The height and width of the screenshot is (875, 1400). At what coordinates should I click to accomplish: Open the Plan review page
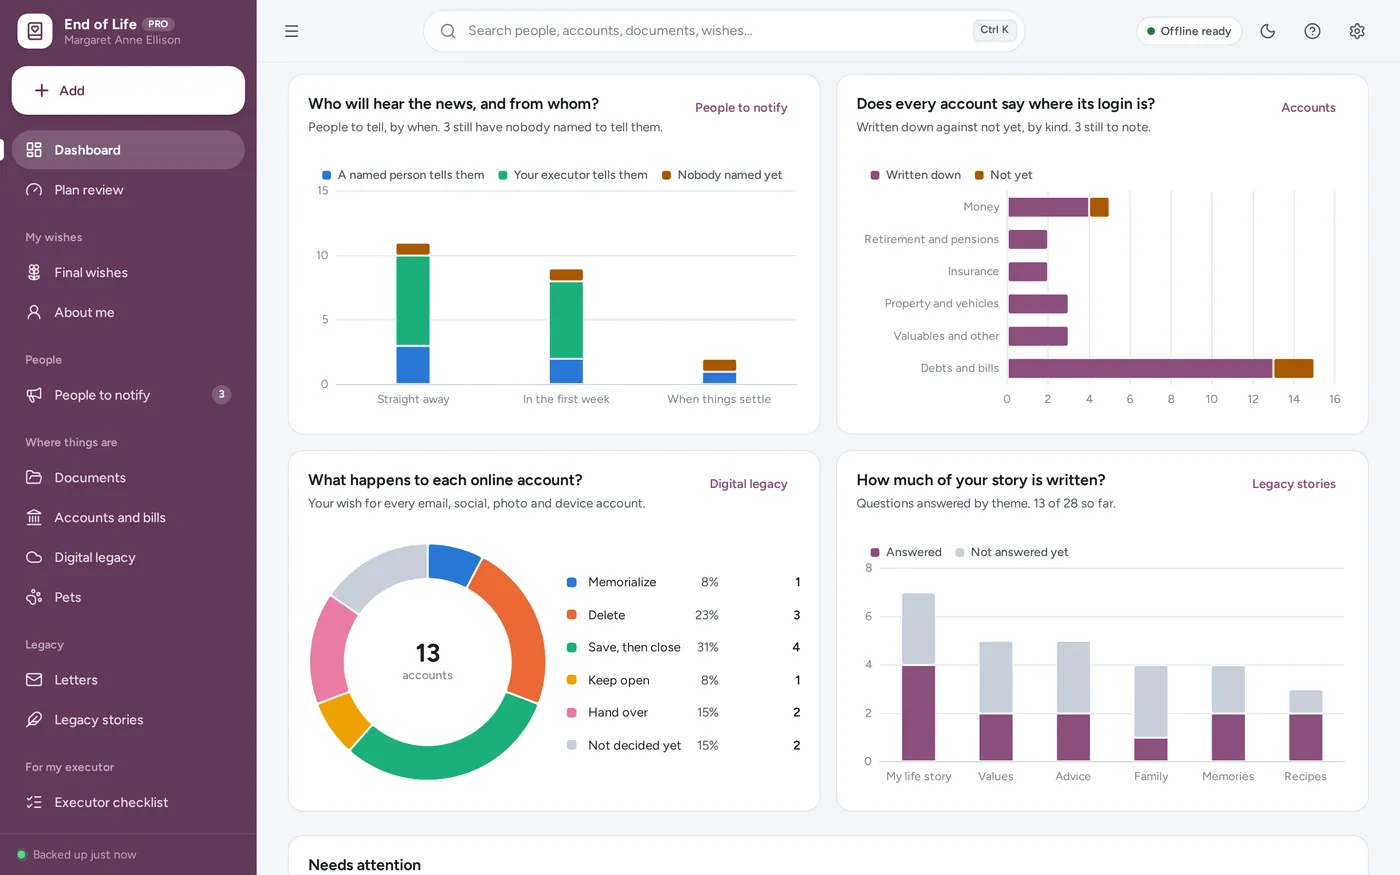point(128,190)
